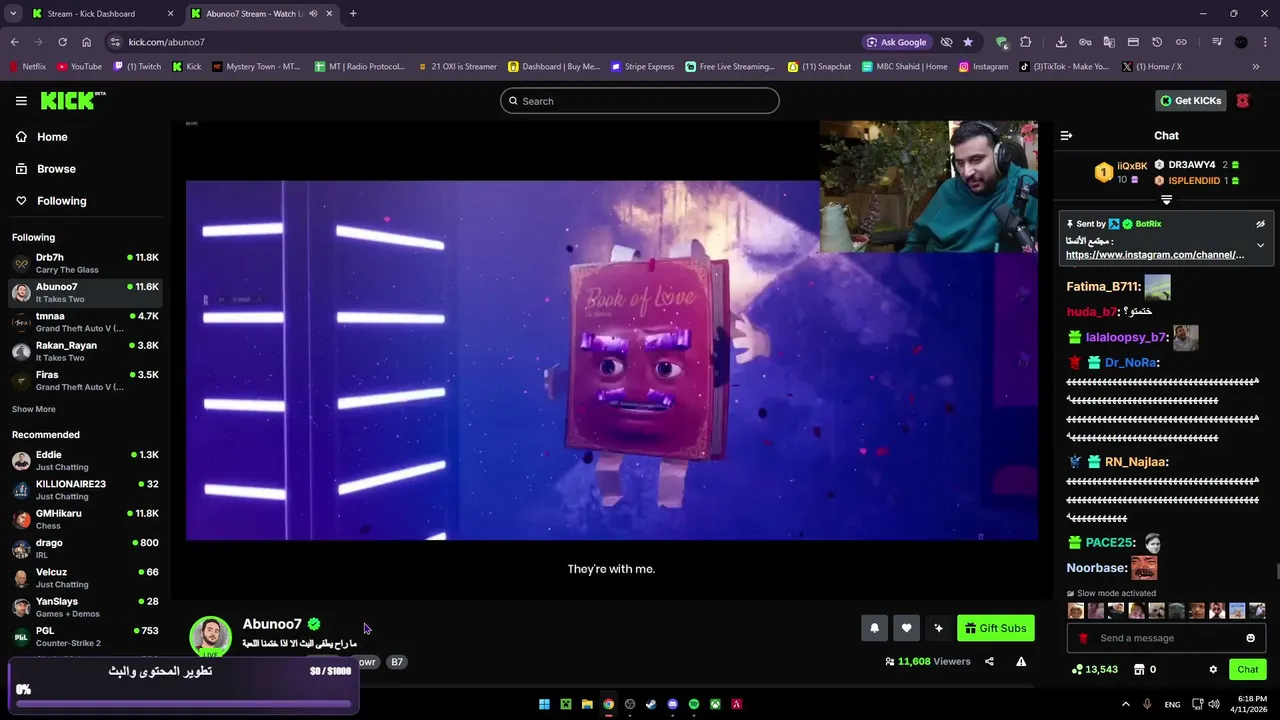Image resolution: width=1280 pixels, height=720 pixels.
Task: Report the stream via warning icon
Action: (1021, 661)
